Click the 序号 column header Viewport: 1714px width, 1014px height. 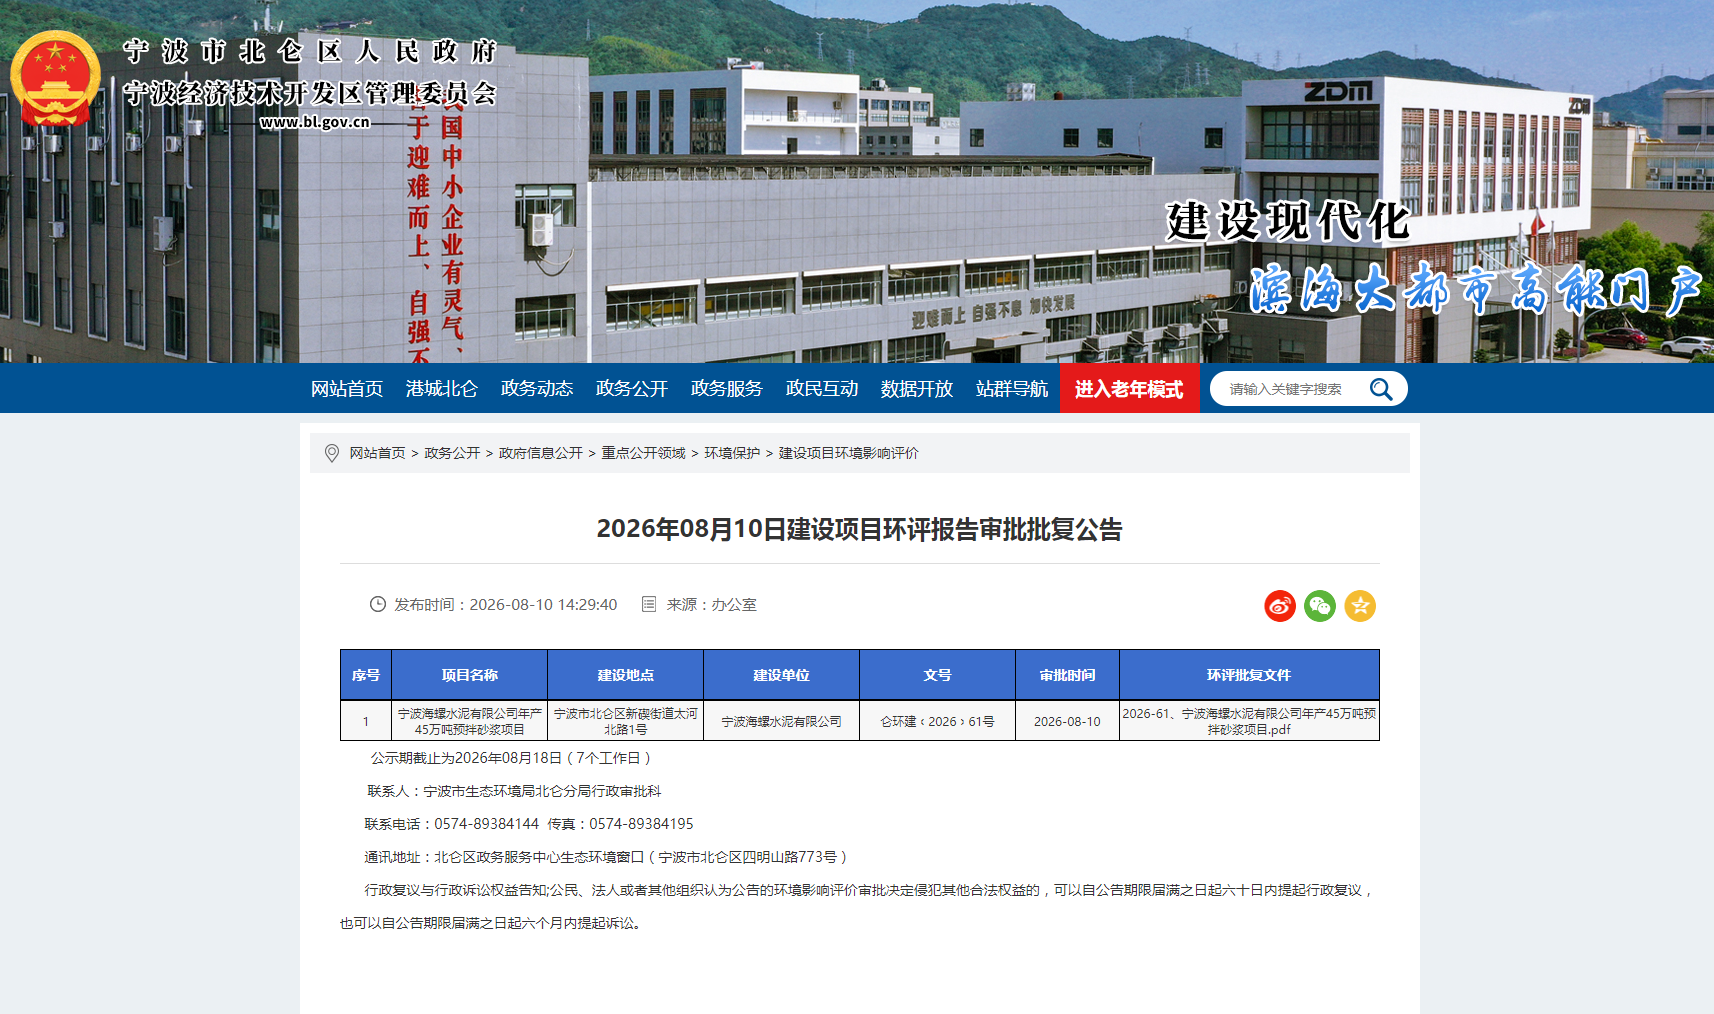(366, 675)
